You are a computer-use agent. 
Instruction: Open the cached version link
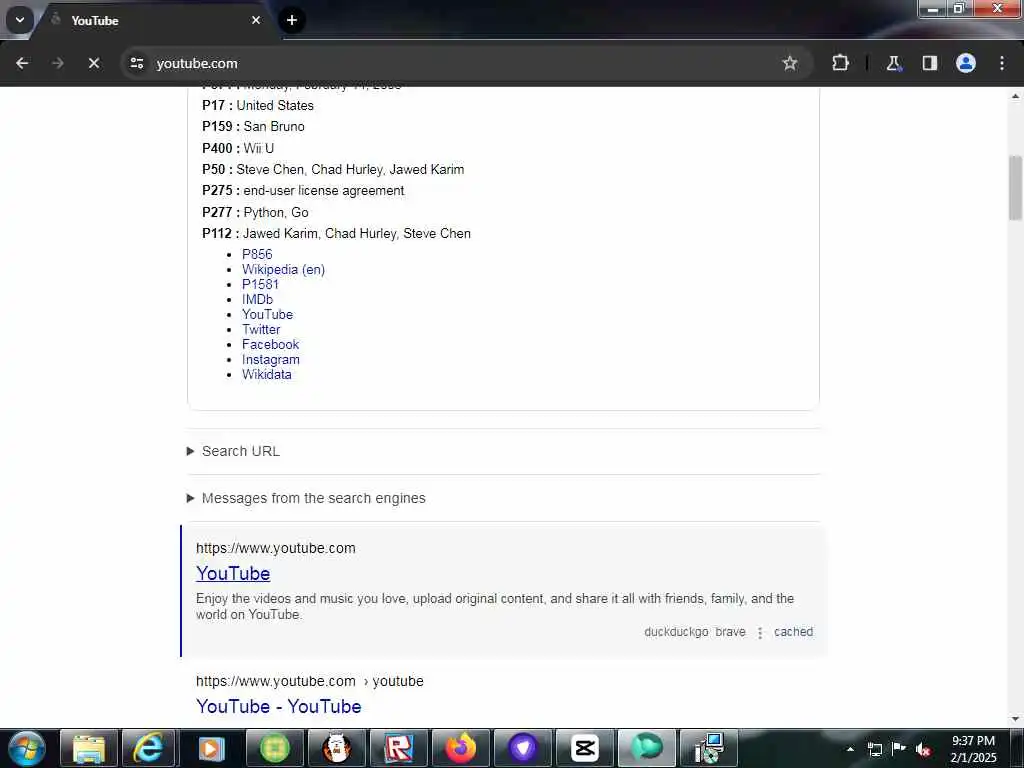tap(793, 632)
